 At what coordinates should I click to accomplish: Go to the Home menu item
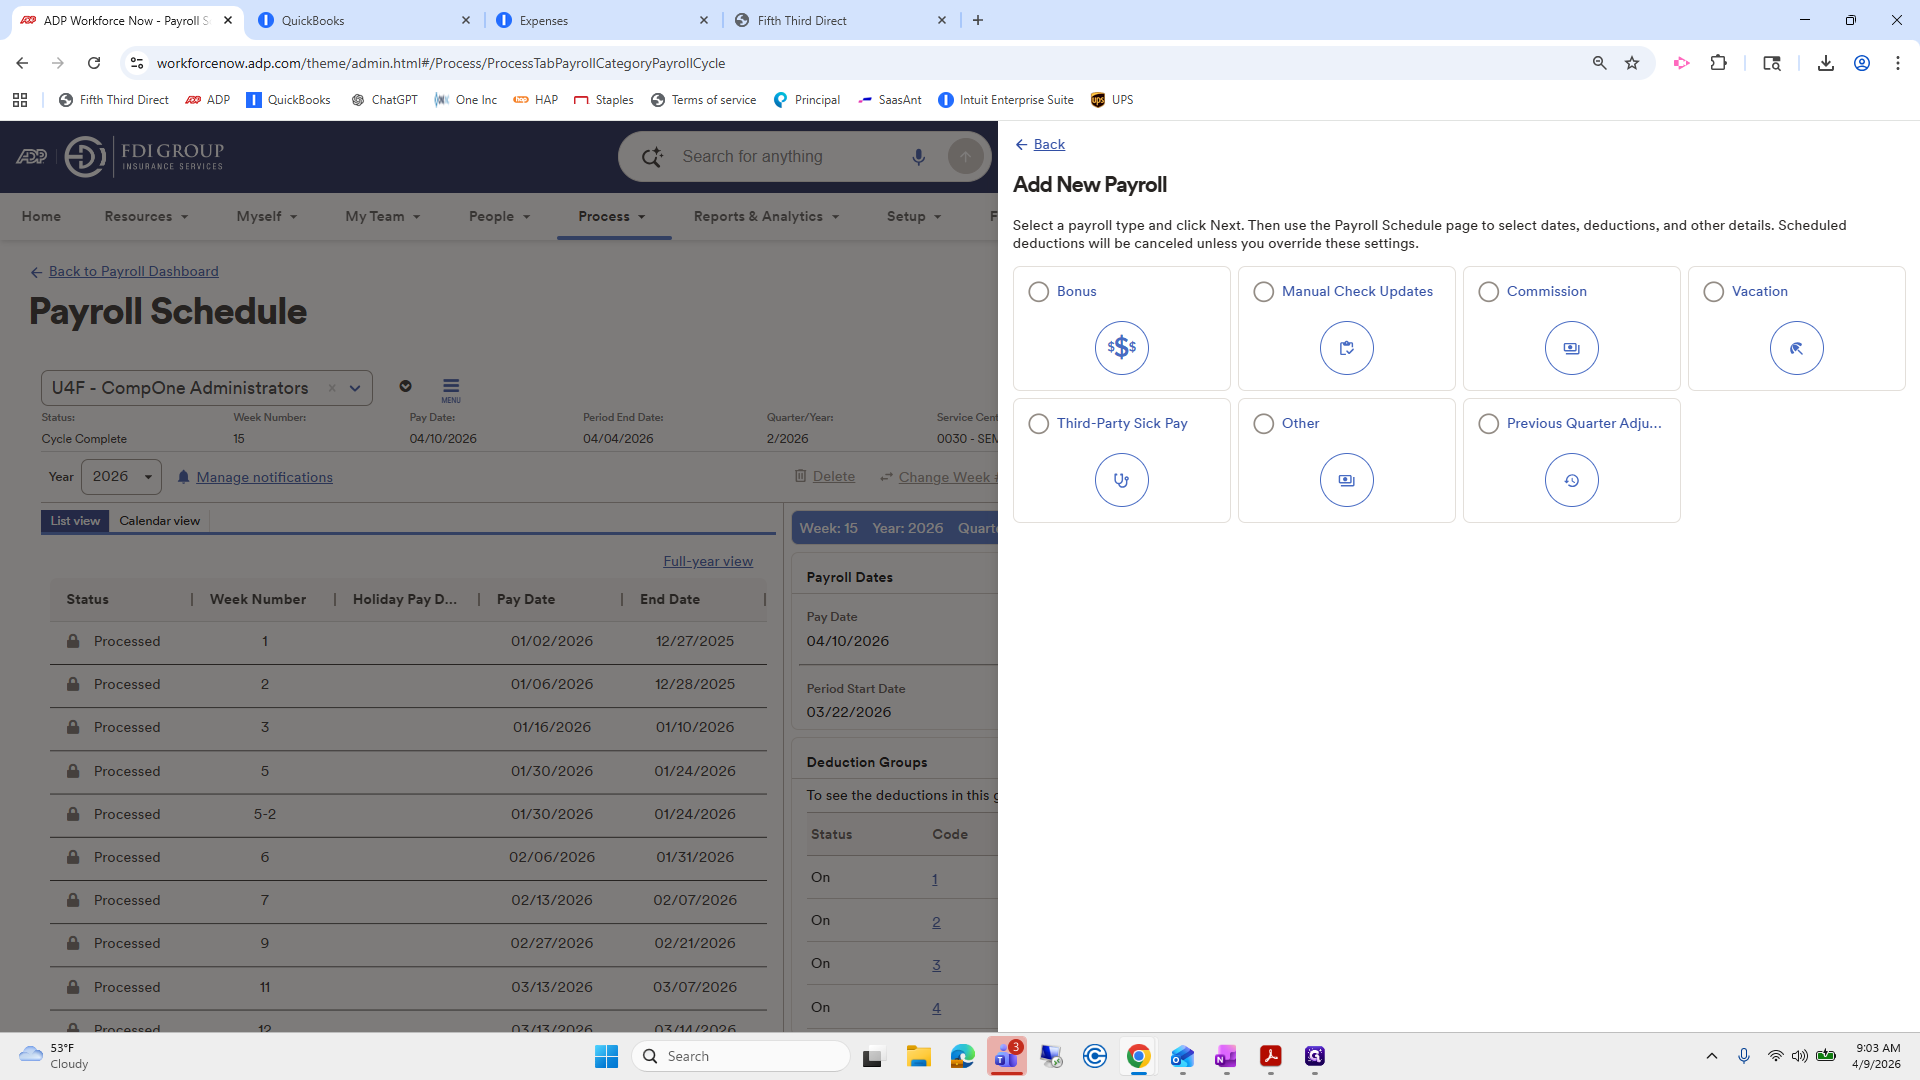click(x=41, y=216)
